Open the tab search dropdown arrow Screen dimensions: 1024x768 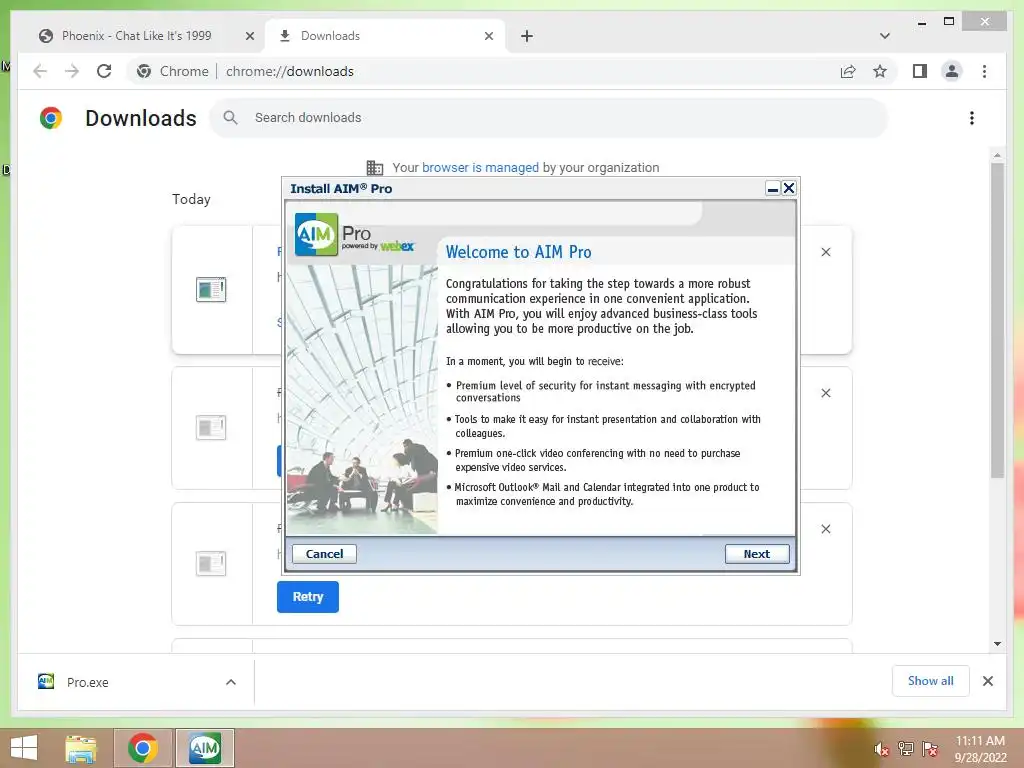(885, 36)
